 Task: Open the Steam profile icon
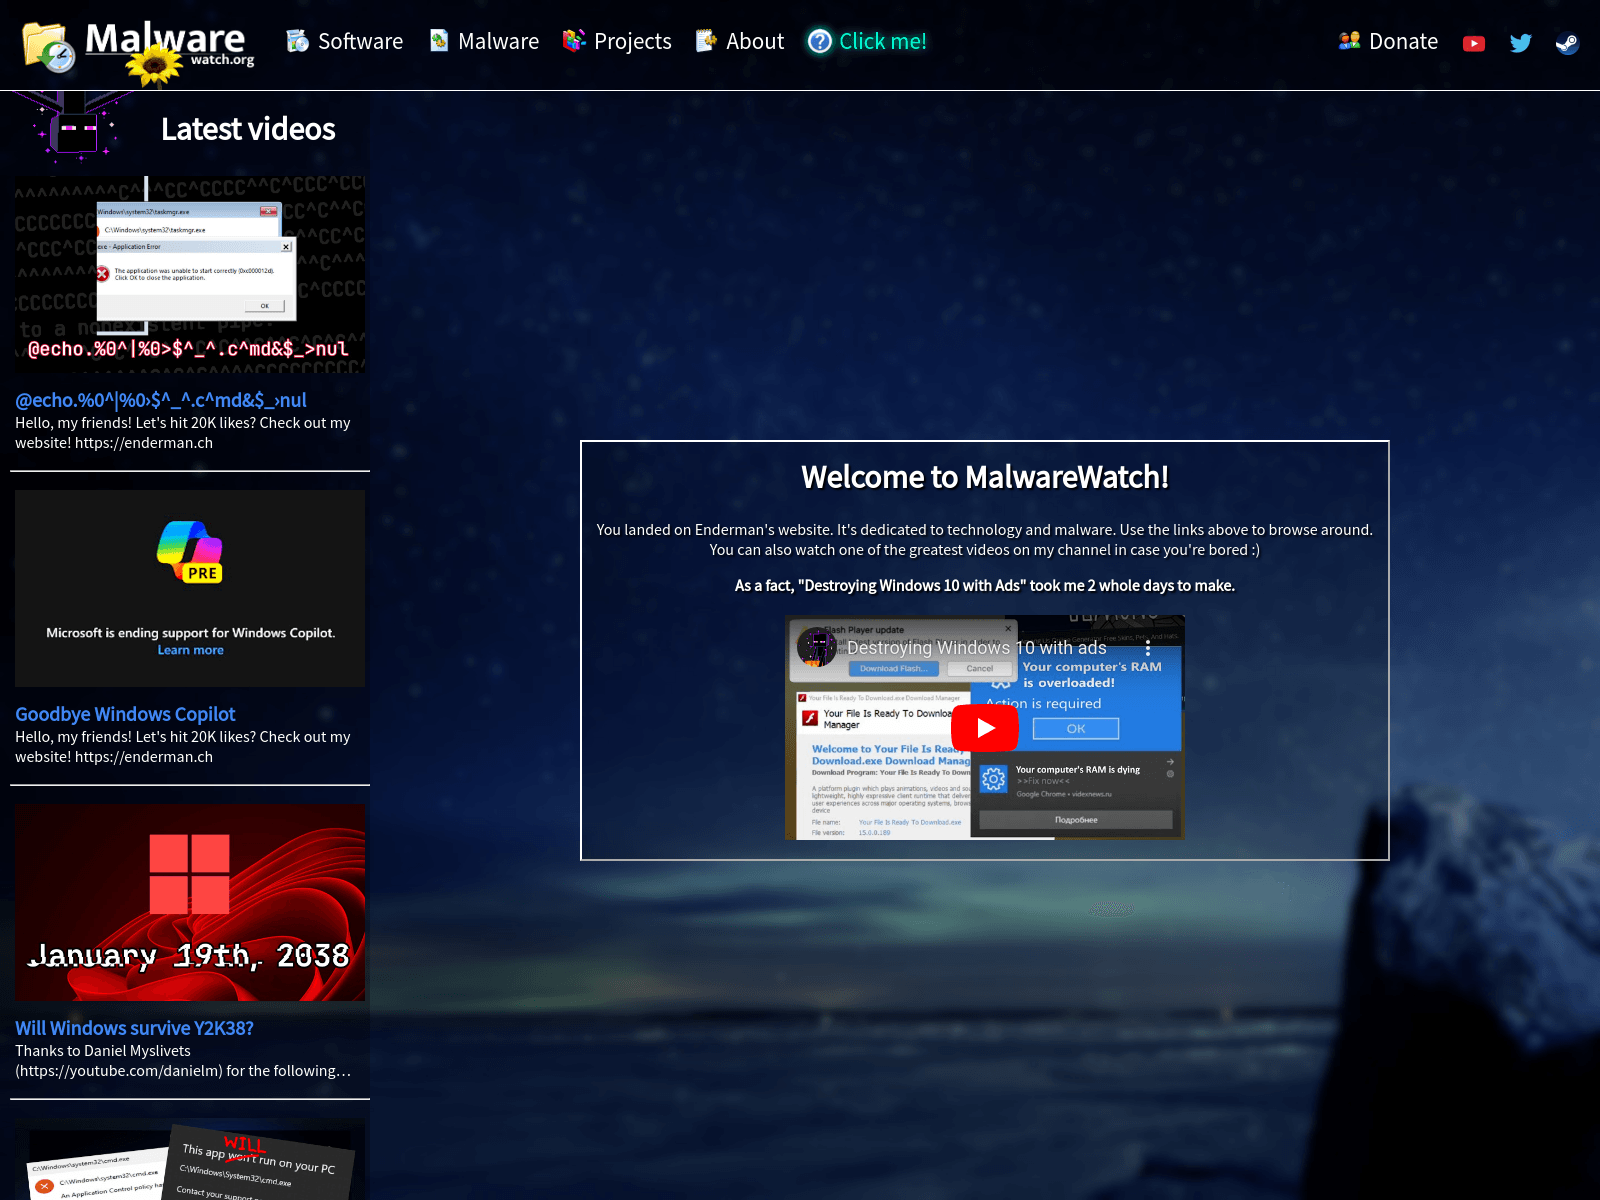pyautogui.click(x=1567, y=43)
